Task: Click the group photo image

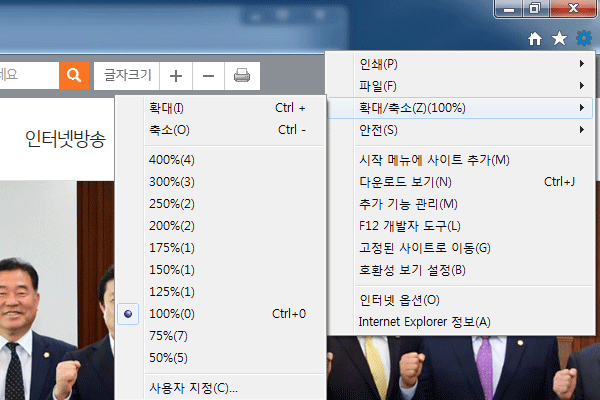Action: (57, 291)
